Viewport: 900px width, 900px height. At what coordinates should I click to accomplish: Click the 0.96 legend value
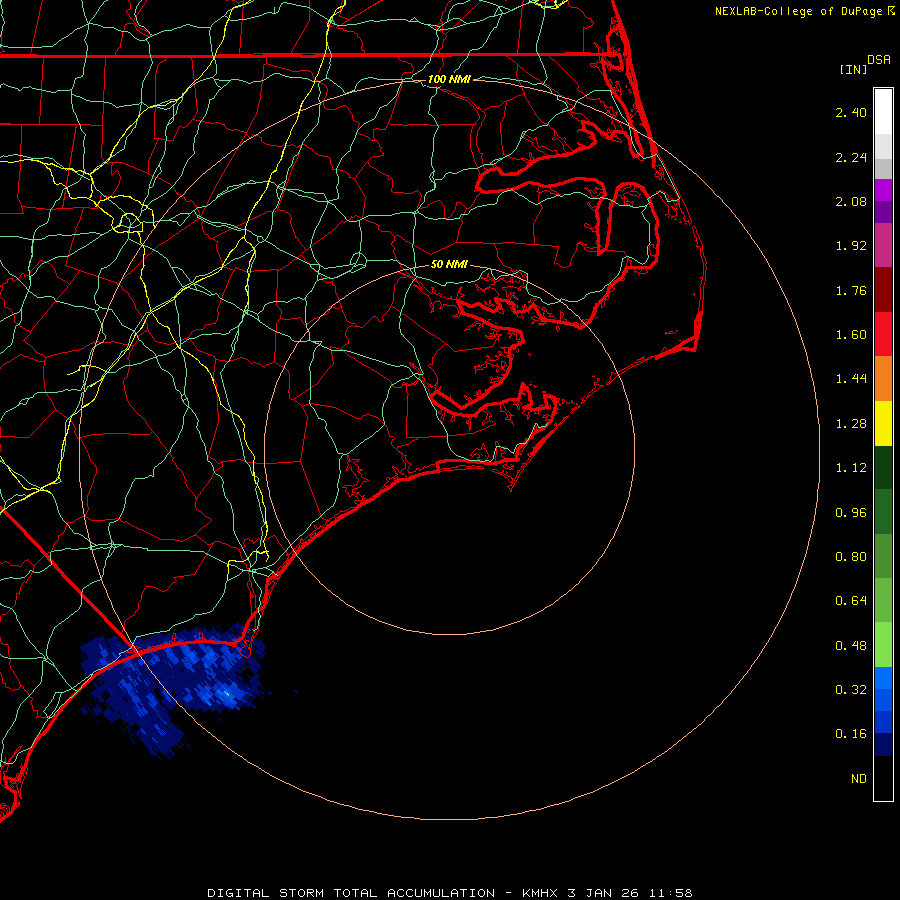coord(851,513)
